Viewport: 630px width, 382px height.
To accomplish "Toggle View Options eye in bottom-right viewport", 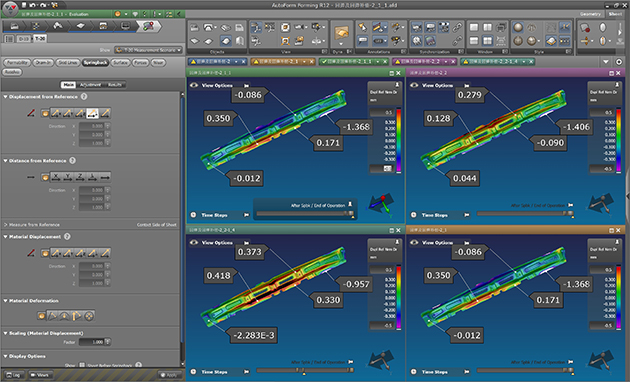I will [x=414, y=243].
